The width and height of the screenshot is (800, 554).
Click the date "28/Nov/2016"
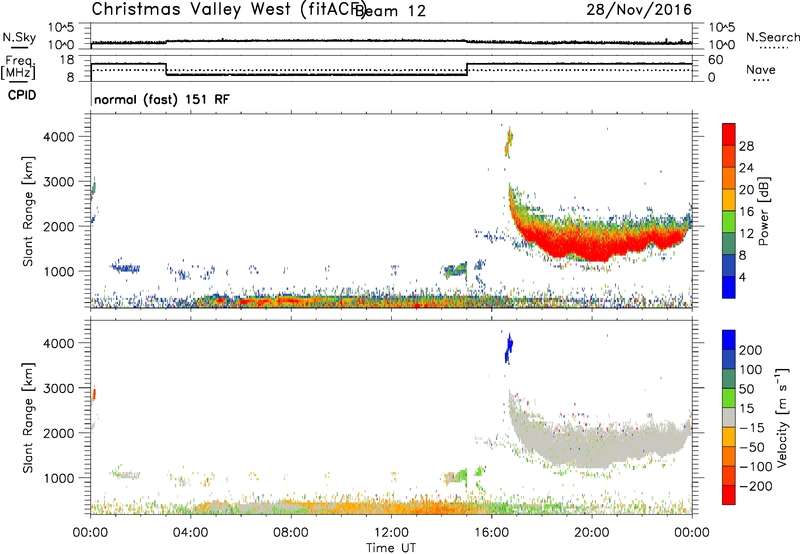coord(639,9)
